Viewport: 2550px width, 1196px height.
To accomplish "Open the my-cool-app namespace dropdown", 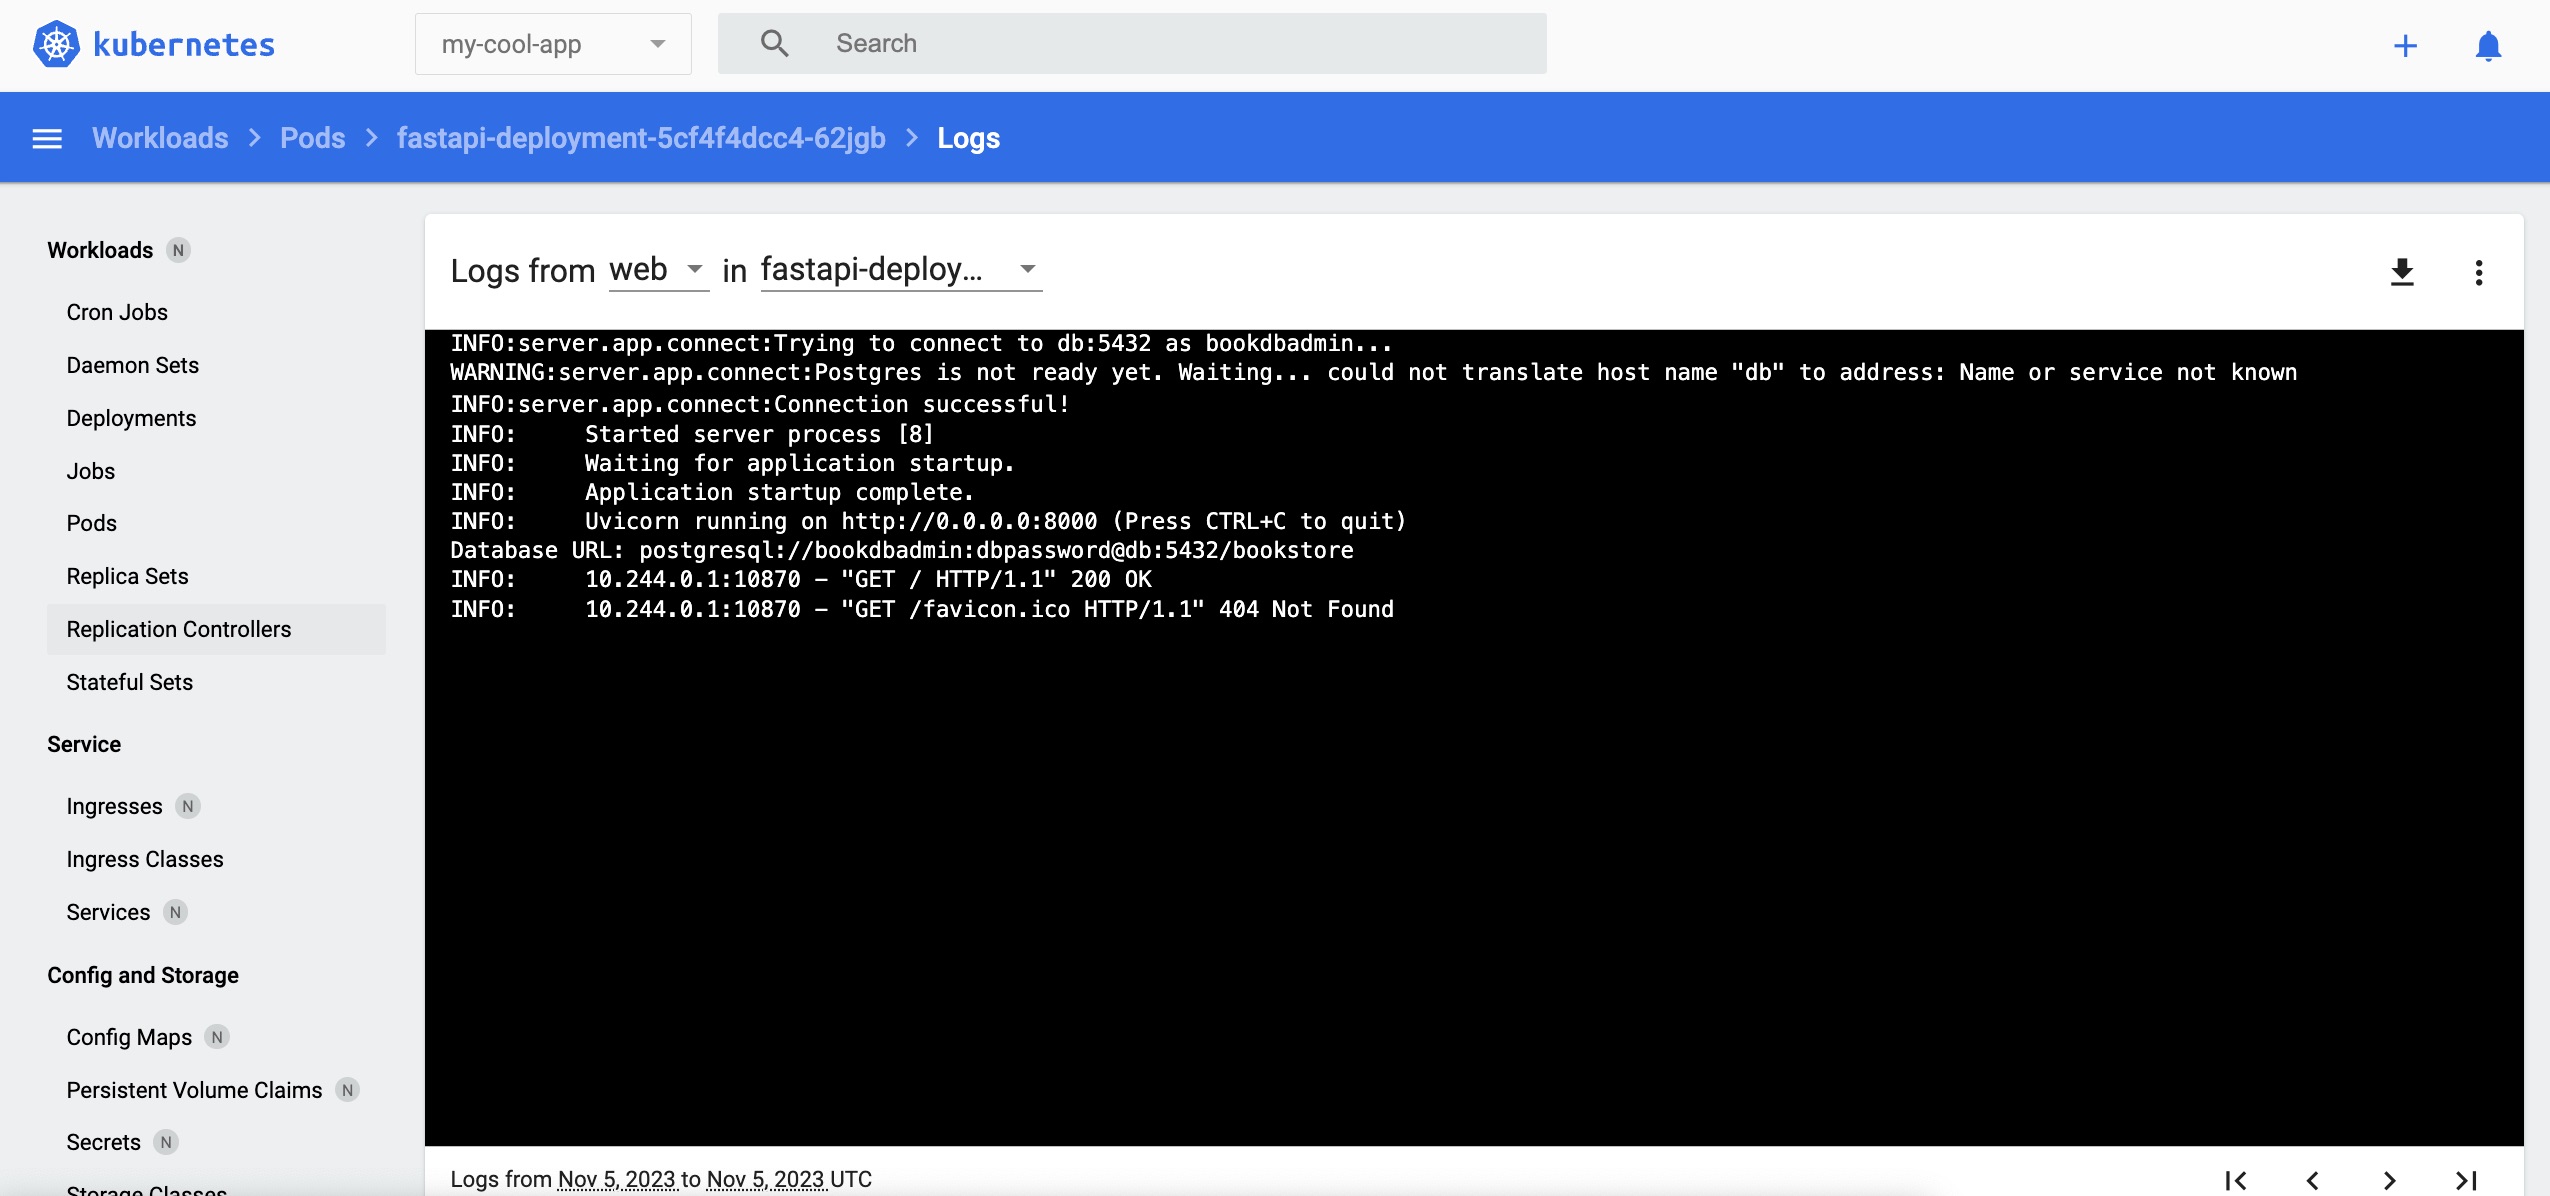I will (x=553, y=44).
